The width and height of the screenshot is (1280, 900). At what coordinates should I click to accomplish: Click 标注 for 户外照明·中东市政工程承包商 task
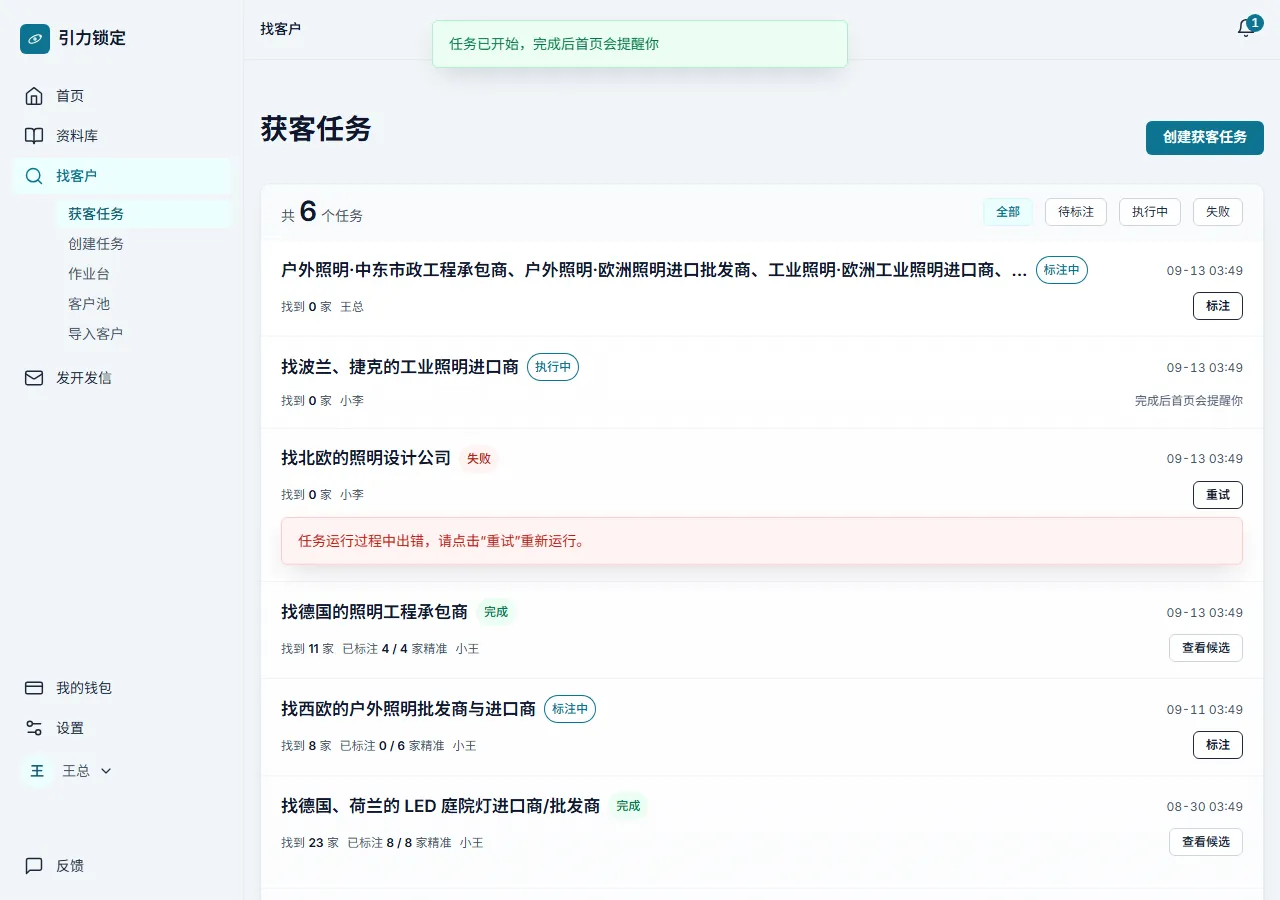[1218, 306]
